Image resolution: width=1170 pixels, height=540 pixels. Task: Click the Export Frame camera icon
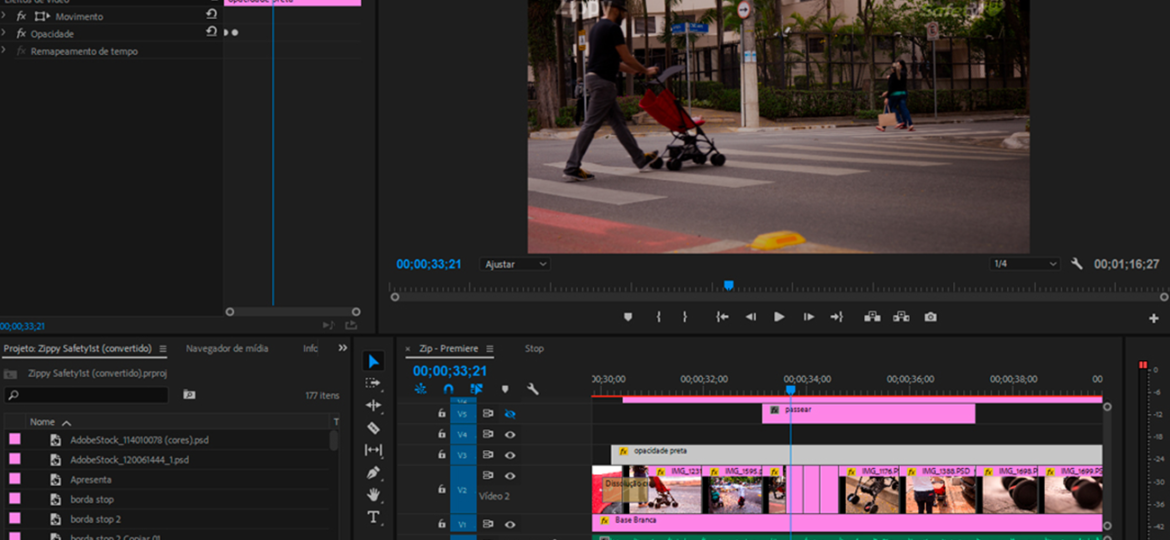930,317
